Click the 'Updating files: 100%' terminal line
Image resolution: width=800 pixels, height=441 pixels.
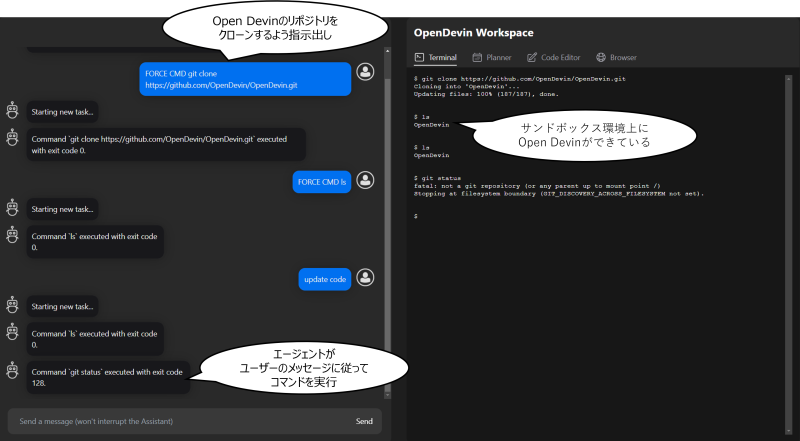point(486,94)
